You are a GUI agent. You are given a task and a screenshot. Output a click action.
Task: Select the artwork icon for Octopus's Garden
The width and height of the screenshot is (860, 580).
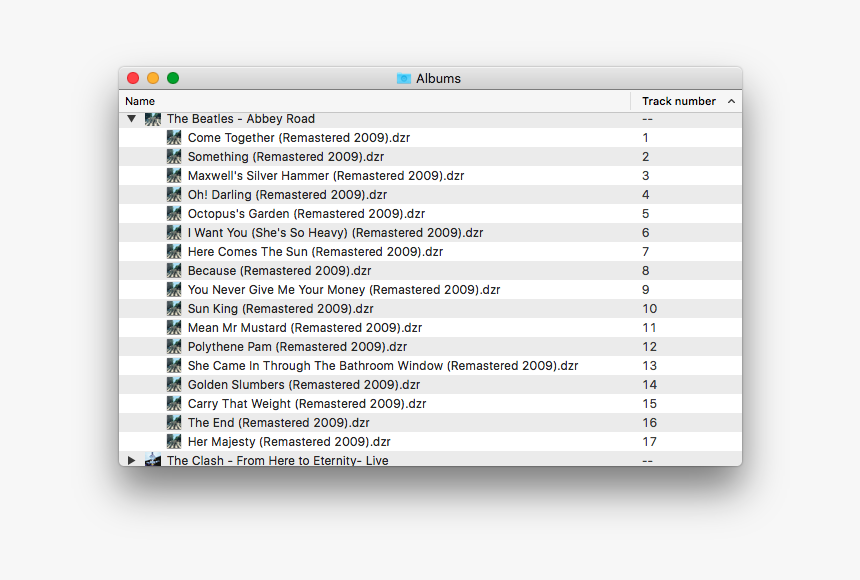[173, 213]
